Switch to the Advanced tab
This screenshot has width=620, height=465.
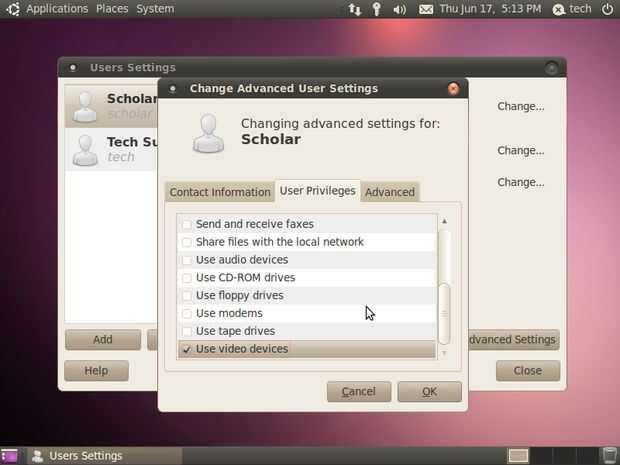[x=390, y=192]
